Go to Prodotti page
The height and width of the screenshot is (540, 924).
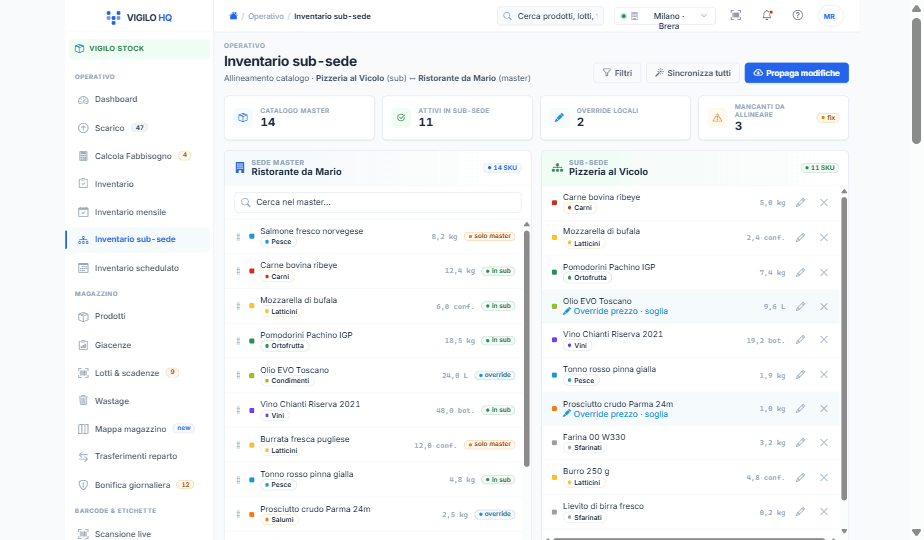click(x=138, y=316)
